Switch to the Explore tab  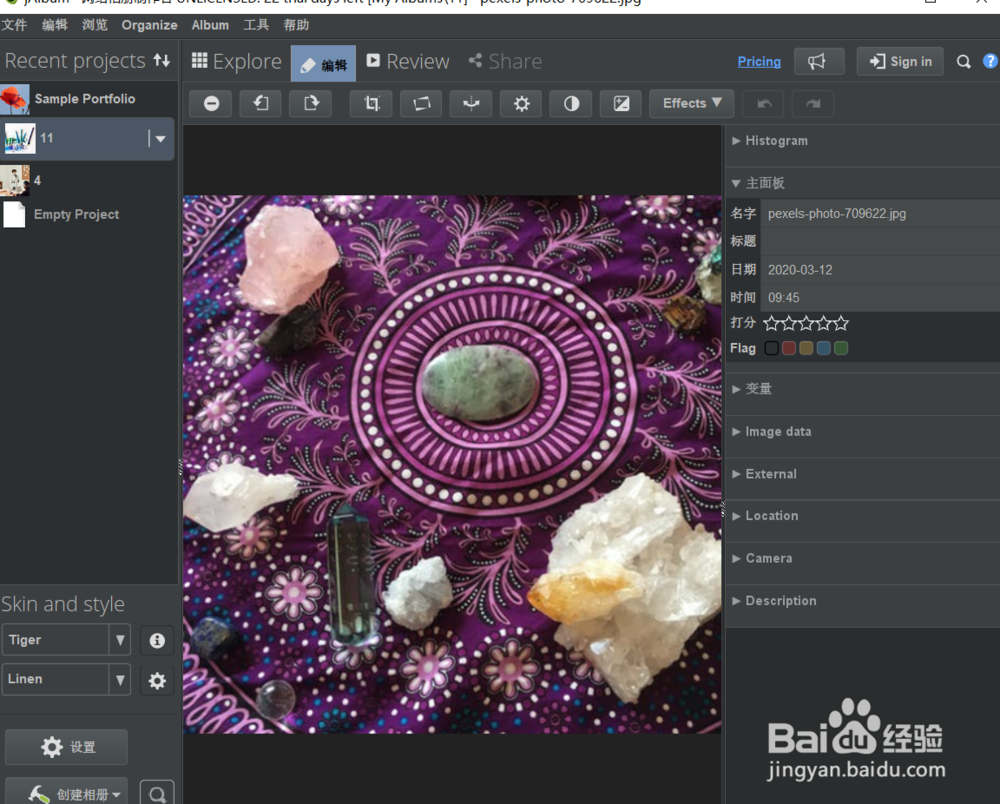(x=236, y=61)
